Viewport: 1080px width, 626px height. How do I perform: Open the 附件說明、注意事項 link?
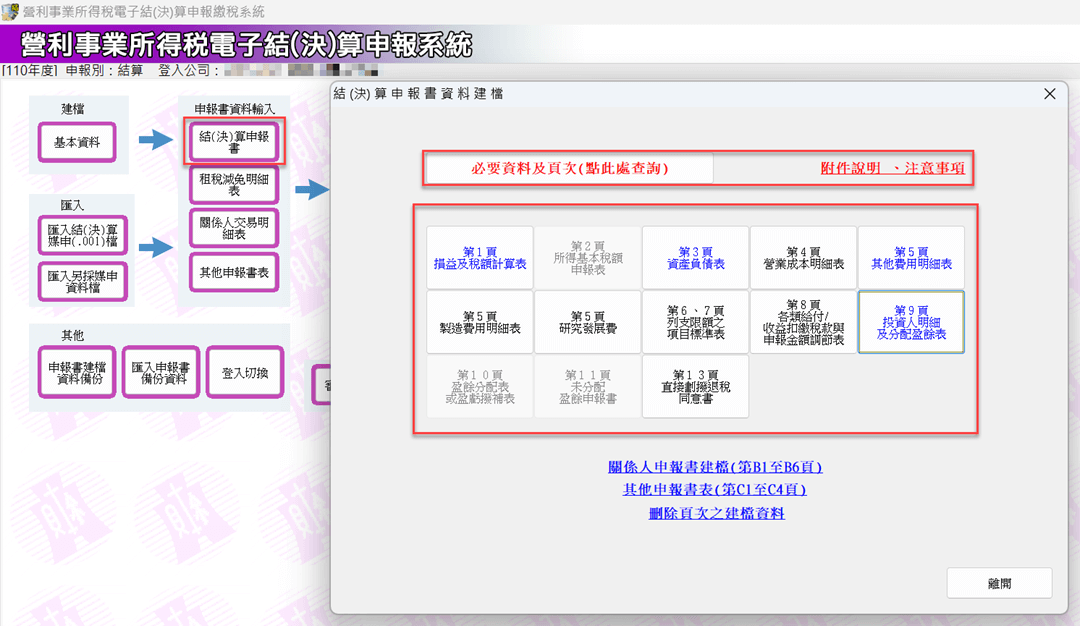coord(892,169)
